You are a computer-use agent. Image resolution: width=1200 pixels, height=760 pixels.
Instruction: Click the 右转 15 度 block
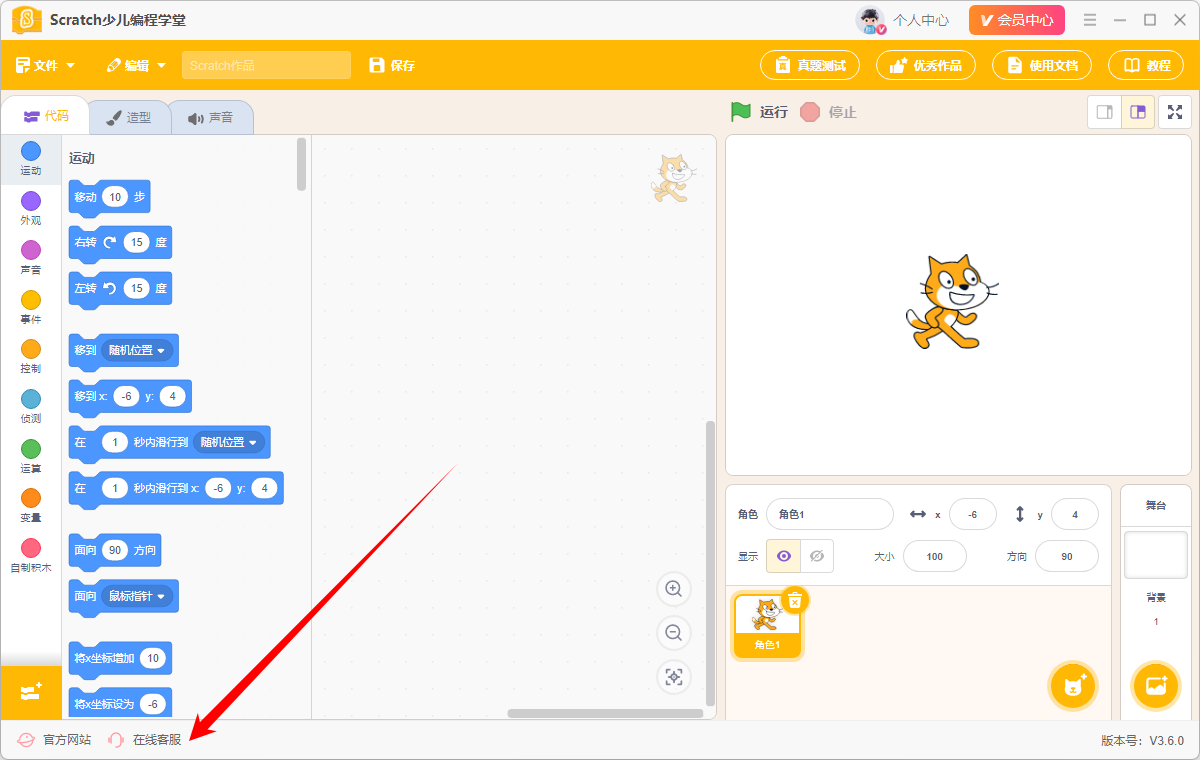120,242
